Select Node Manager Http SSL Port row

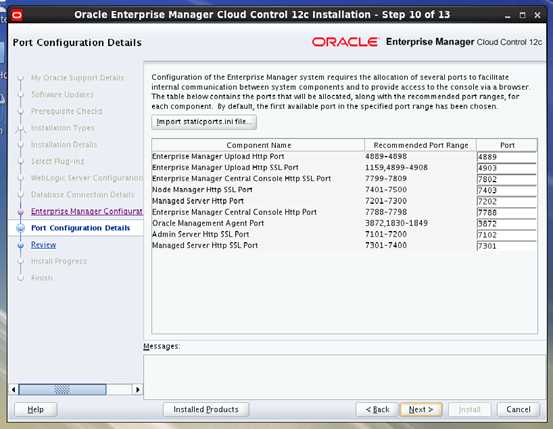[x=344, y=190]
